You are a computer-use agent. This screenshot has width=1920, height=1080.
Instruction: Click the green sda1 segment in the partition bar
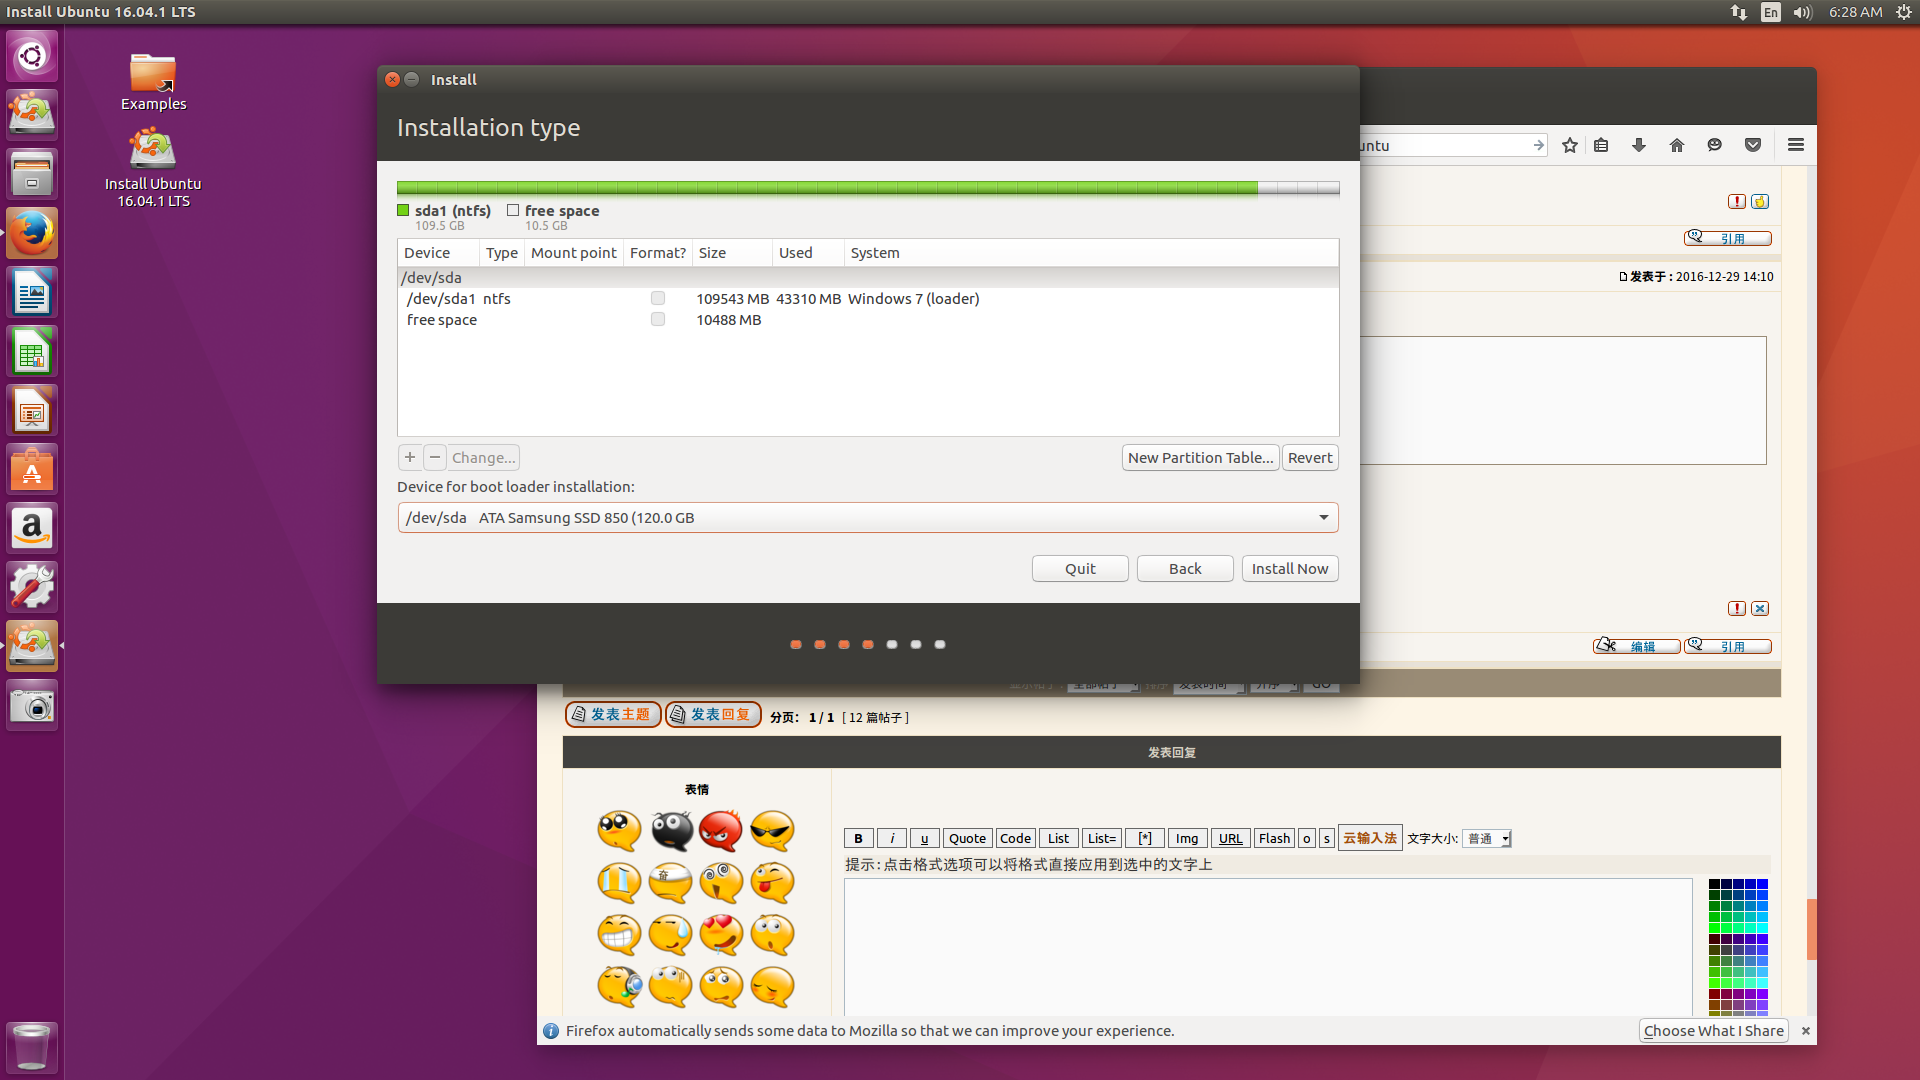pyautogui.click(x=827, y=188)
